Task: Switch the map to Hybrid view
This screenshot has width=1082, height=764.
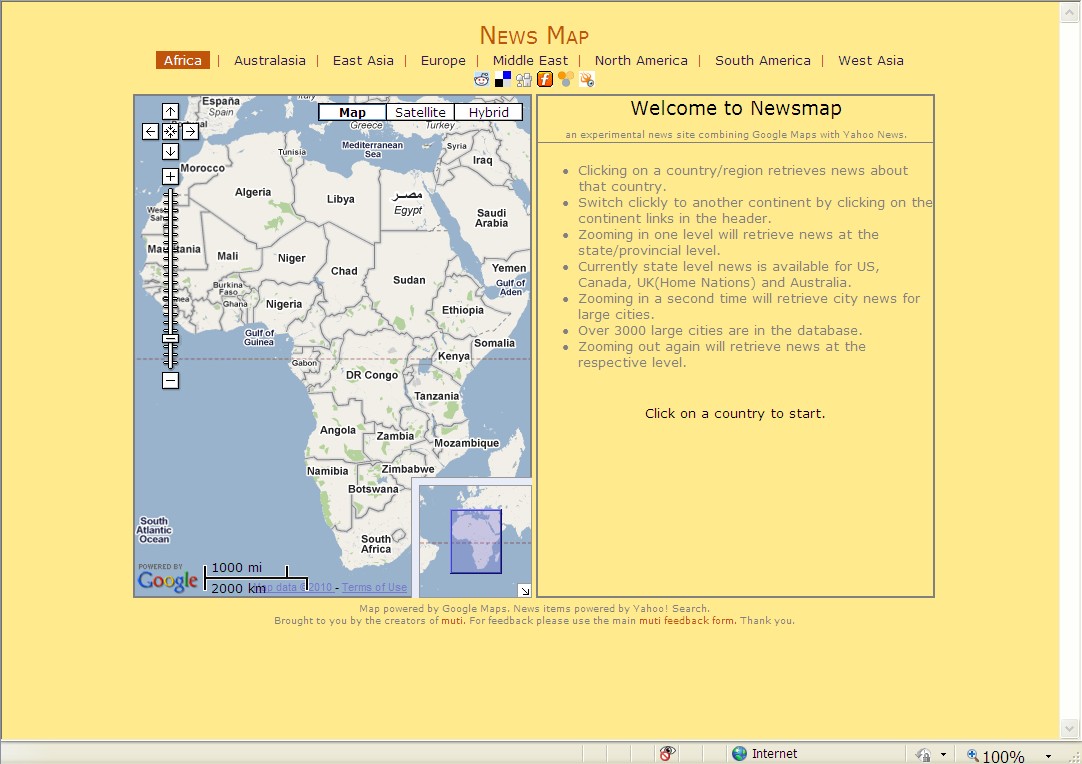Action: (488, 112)
